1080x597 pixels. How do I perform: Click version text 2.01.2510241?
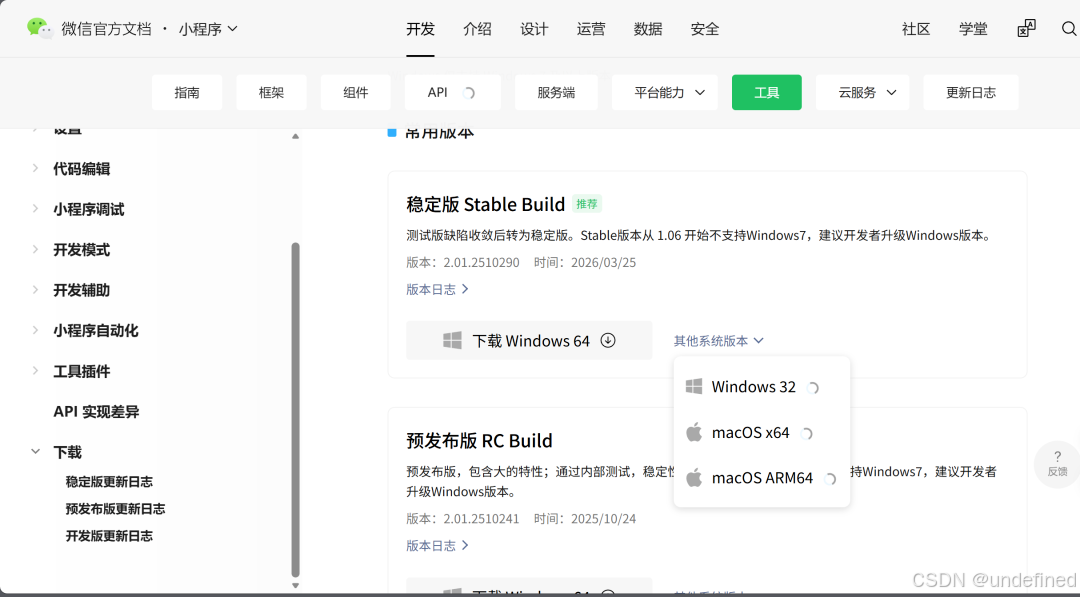[x=481, y=519]
